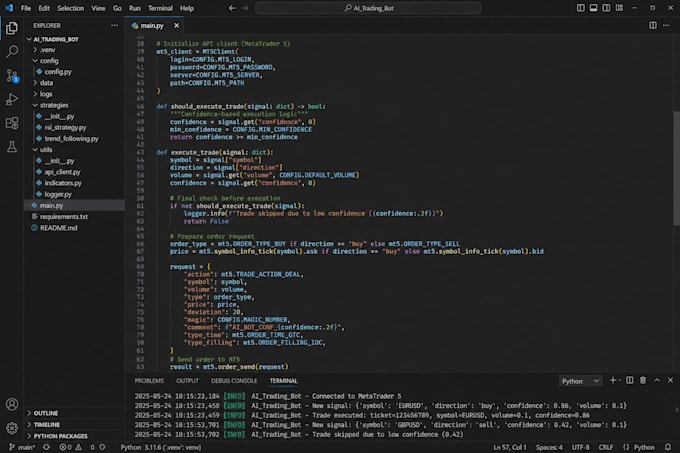Click the Spaces: 4 indentation setting
The width and height of the screenshot is (680, 453).
549,447
